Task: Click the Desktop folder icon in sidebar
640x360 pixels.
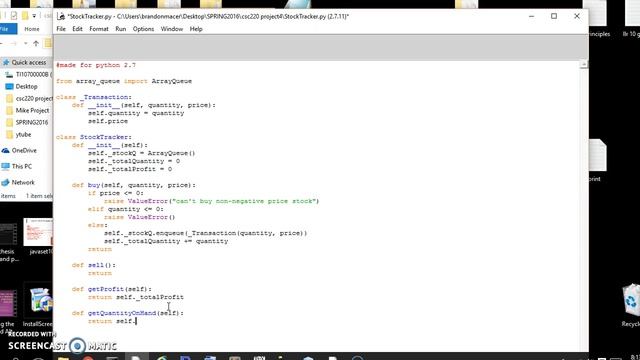Action: [x=9, y=87]
